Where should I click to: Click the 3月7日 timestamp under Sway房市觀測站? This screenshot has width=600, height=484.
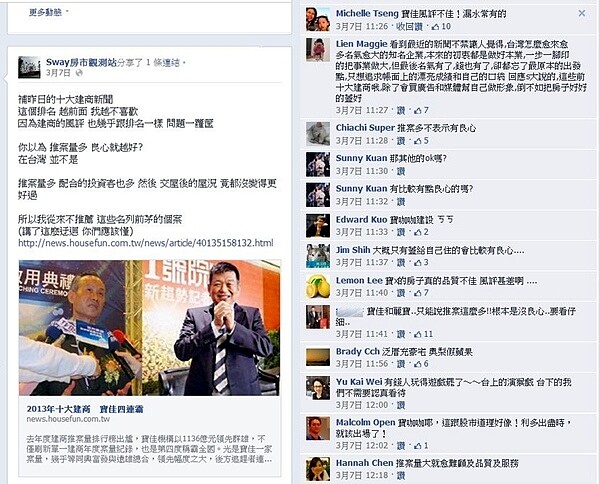pos(58,73)
